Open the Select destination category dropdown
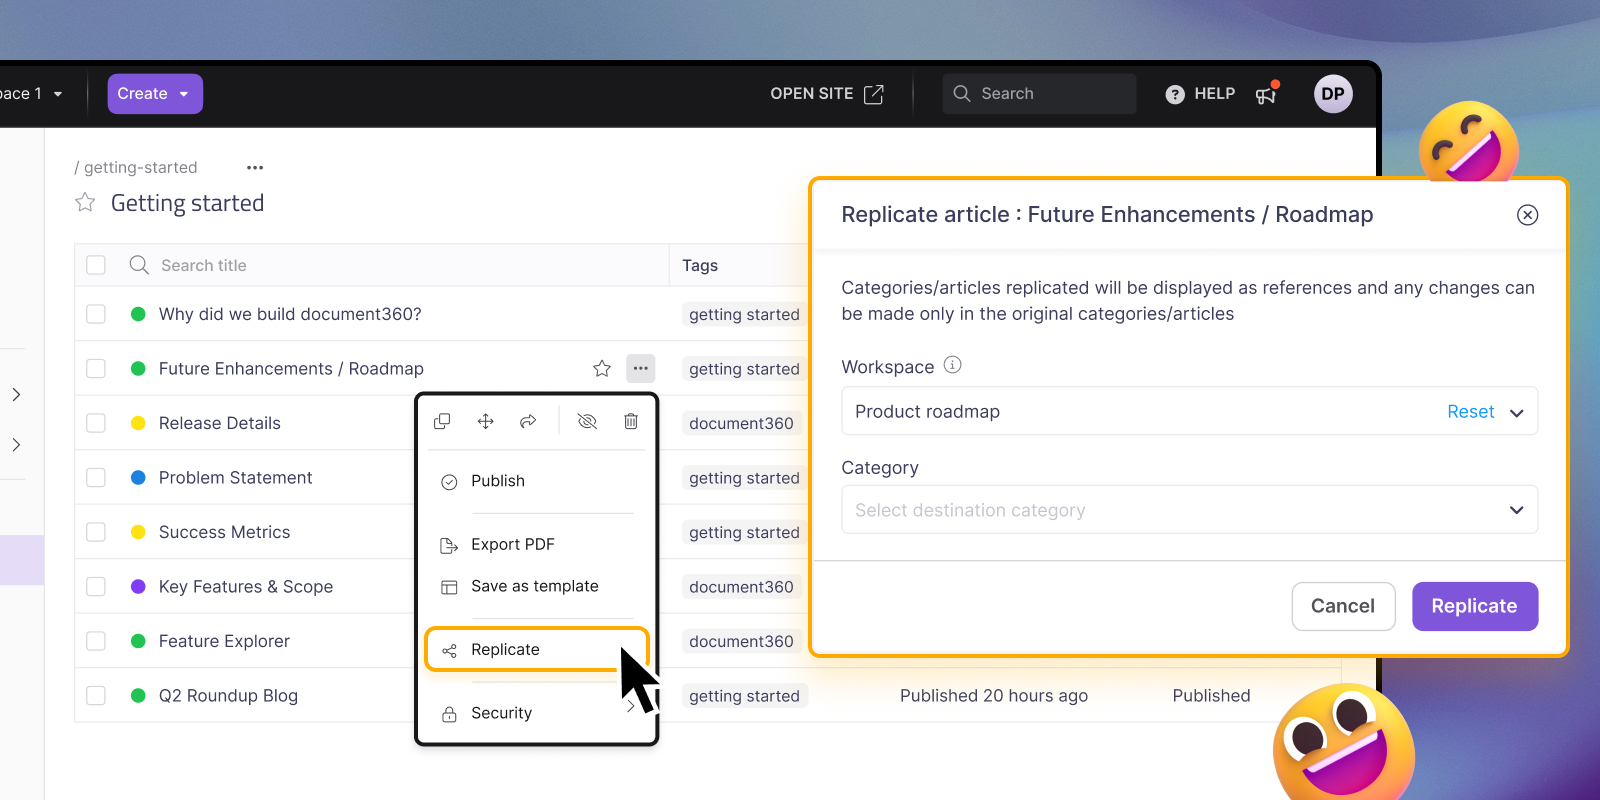The height and width of the screenshot is (800, 1600). pyautogui.click(x=1189, y=510)
